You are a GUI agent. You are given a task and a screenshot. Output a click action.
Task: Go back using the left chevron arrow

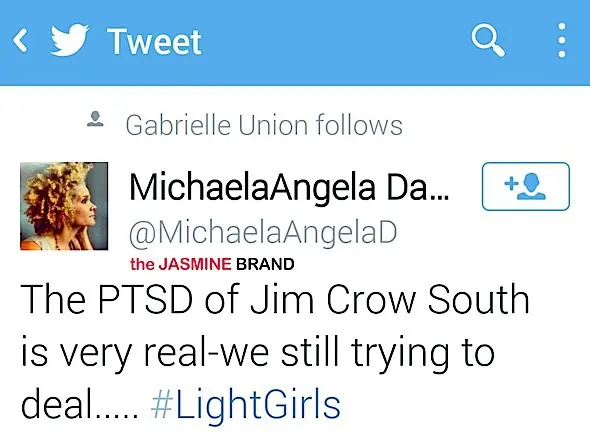pos(20,40)
